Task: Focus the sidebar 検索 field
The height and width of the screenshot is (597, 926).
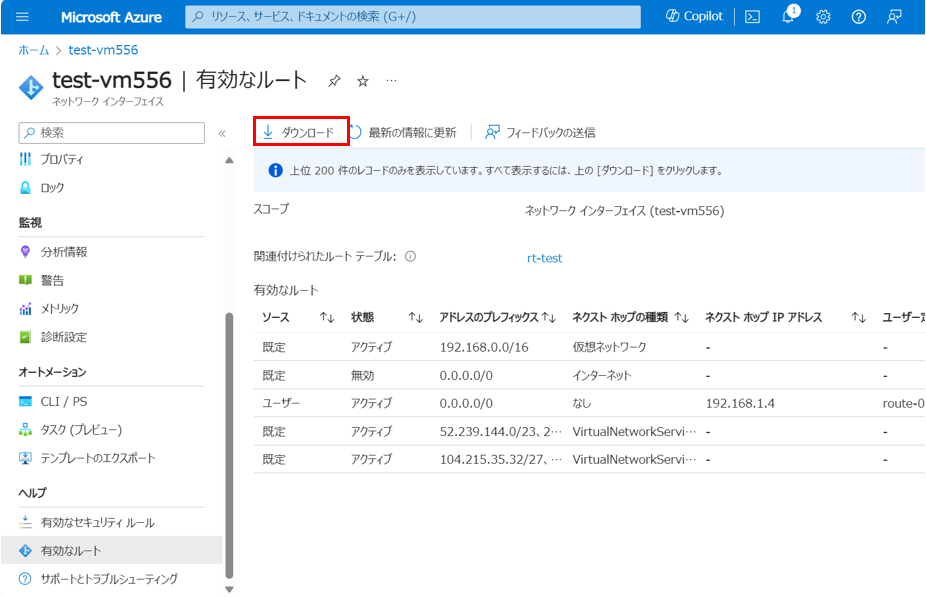Action: 112,133
